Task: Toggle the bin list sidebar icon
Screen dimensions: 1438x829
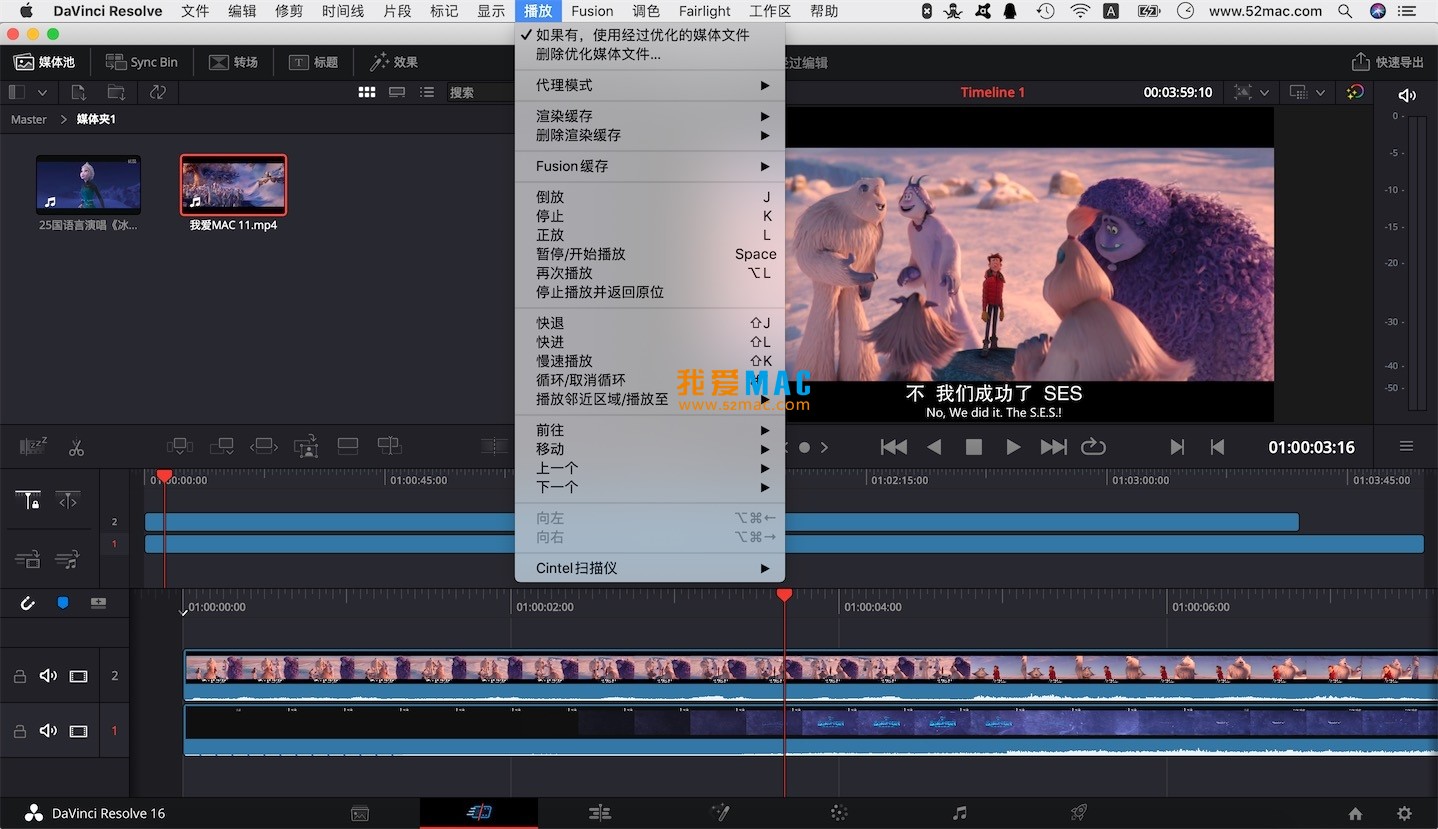Action: point(17,92)
